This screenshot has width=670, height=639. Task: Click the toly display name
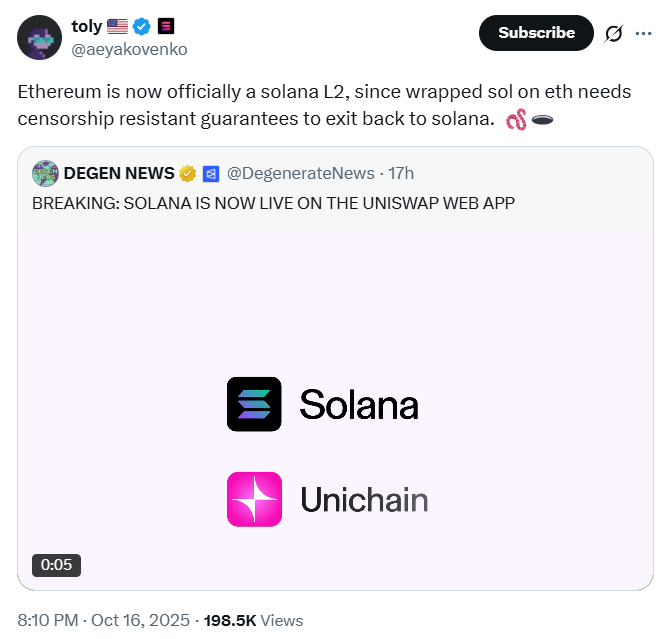tap(87, 27)
